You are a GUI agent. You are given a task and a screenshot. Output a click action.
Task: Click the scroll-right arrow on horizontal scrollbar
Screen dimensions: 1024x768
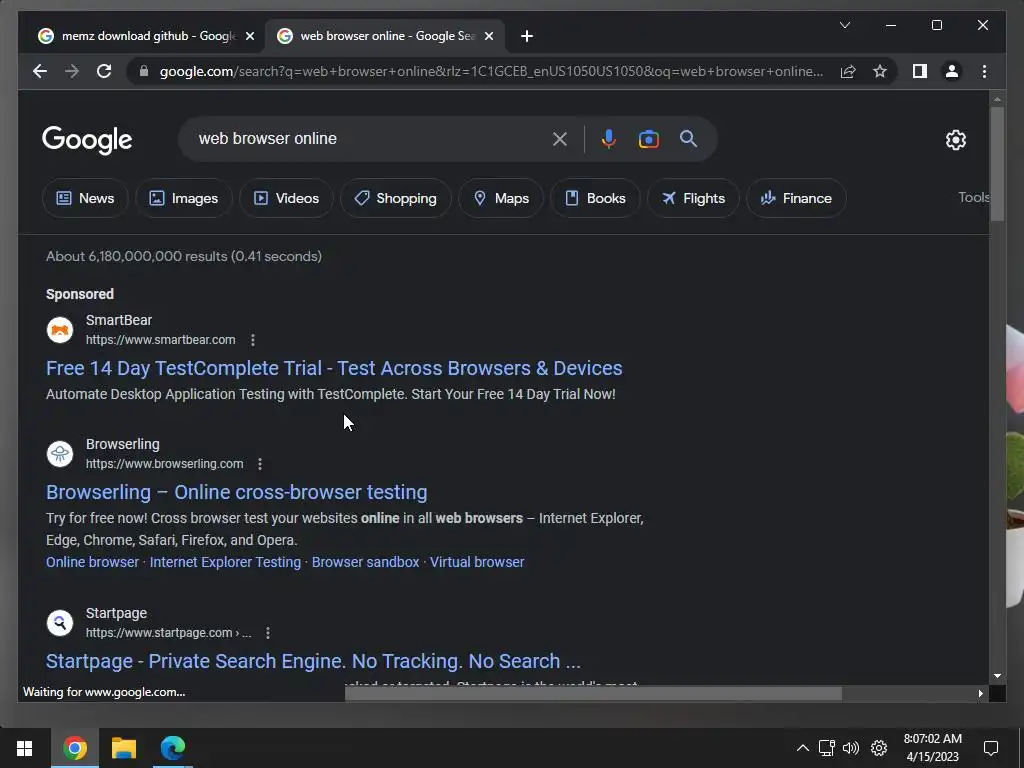(980, 694)
